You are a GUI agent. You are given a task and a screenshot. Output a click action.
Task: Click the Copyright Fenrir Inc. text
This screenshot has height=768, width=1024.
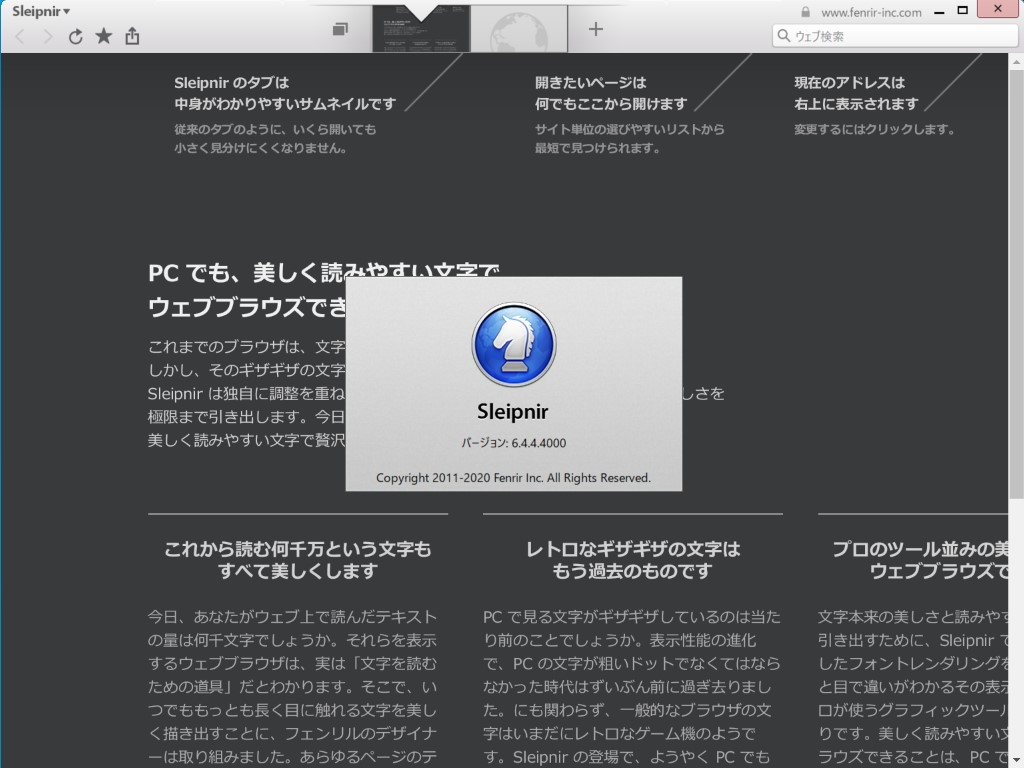(x=512, y=477)
